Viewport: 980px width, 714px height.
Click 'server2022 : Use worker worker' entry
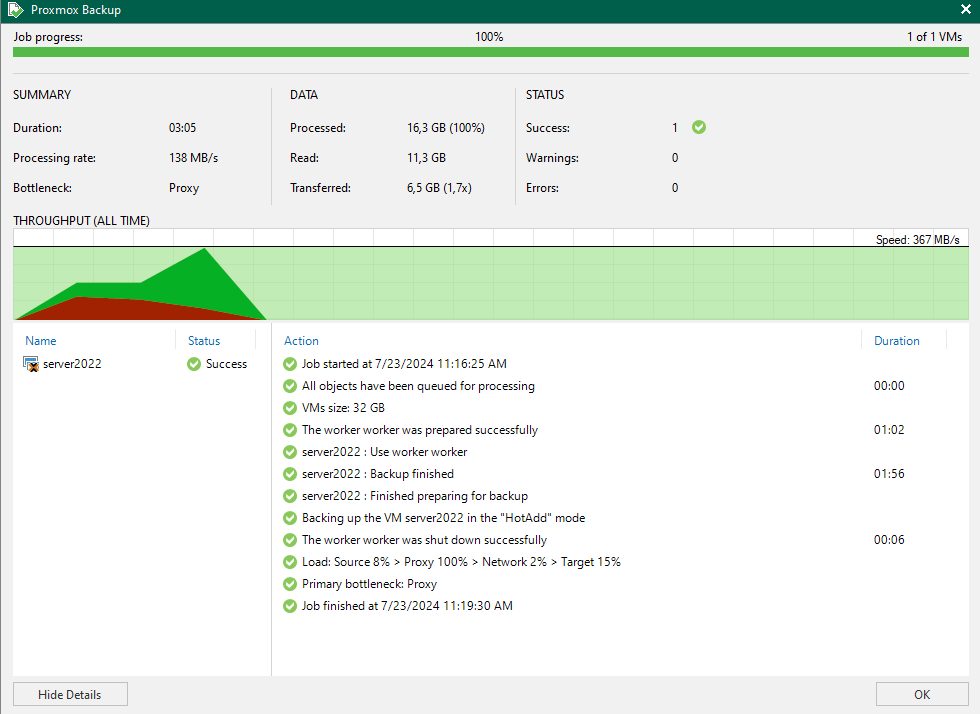pyautogui.click(x=384, y=451)
